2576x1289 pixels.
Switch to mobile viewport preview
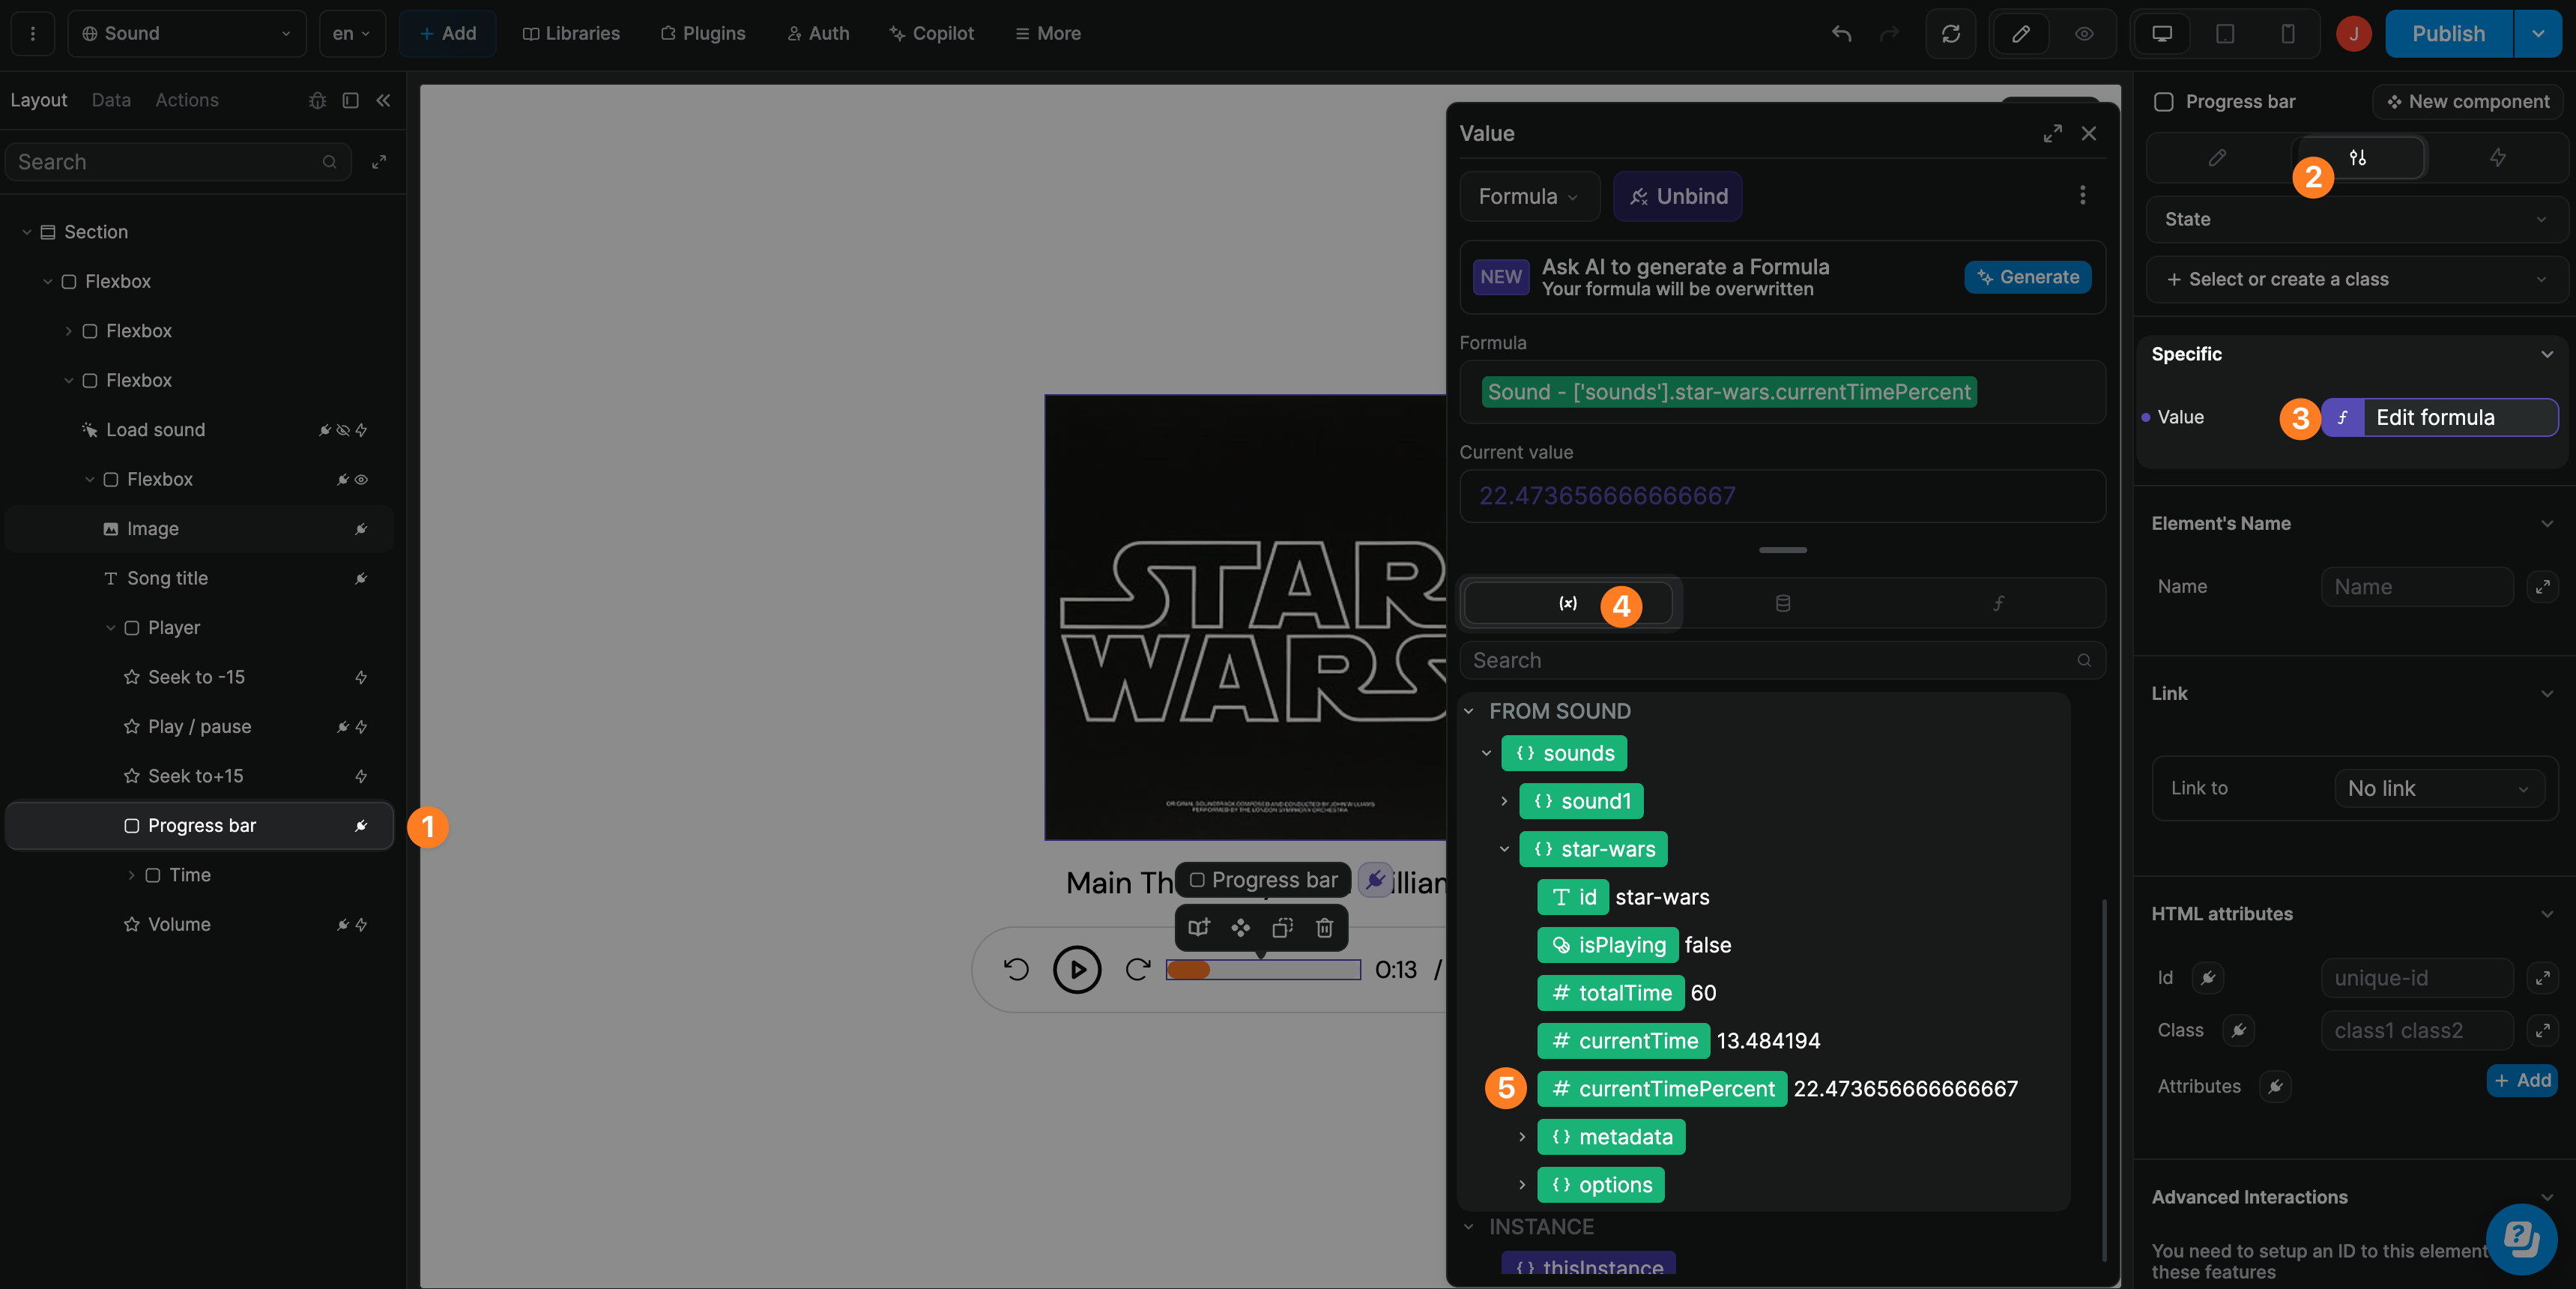(x=2289, y=33)
